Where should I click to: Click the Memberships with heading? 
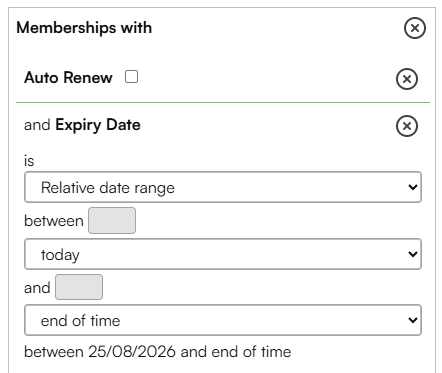(x=84, y=27)
